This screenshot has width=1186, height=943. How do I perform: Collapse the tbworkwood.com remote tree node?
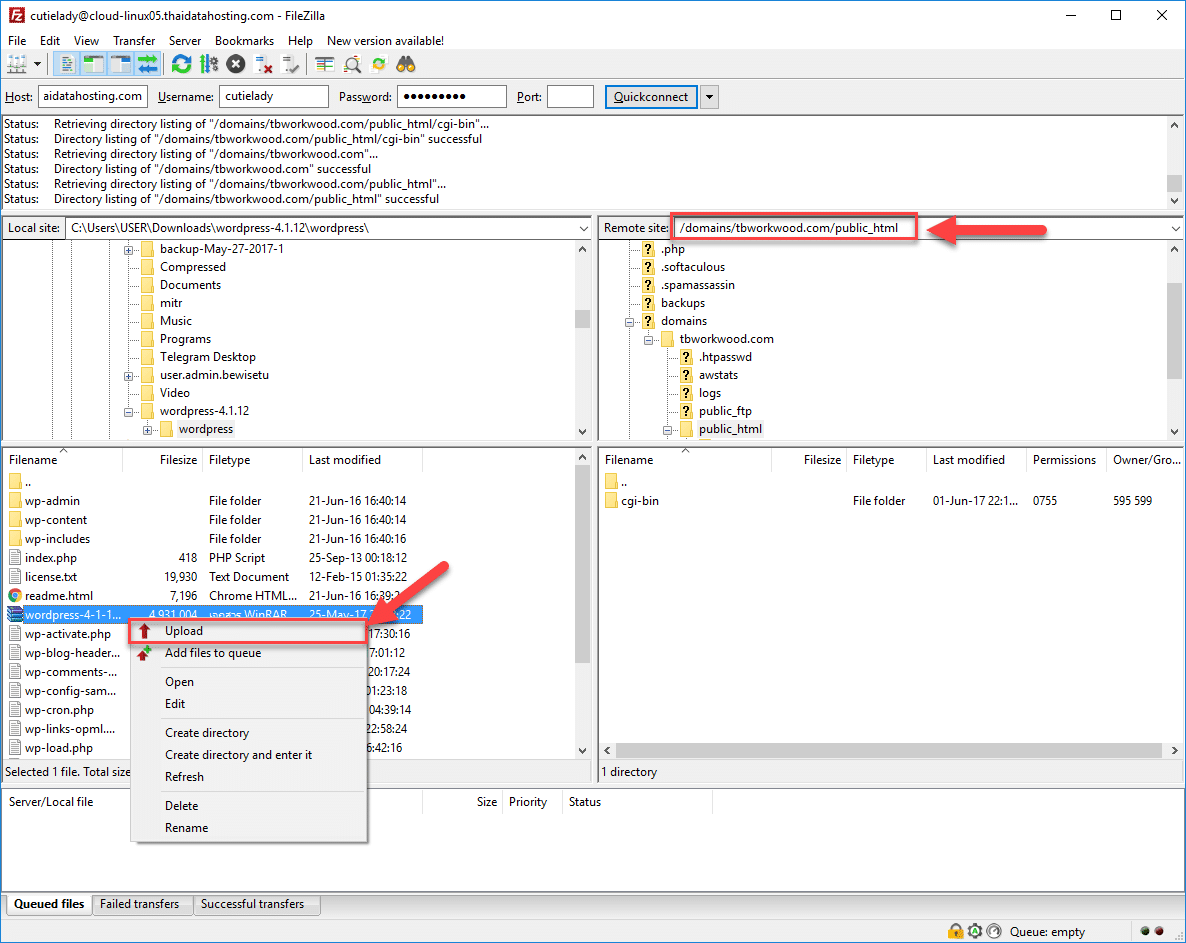point(648,340)
